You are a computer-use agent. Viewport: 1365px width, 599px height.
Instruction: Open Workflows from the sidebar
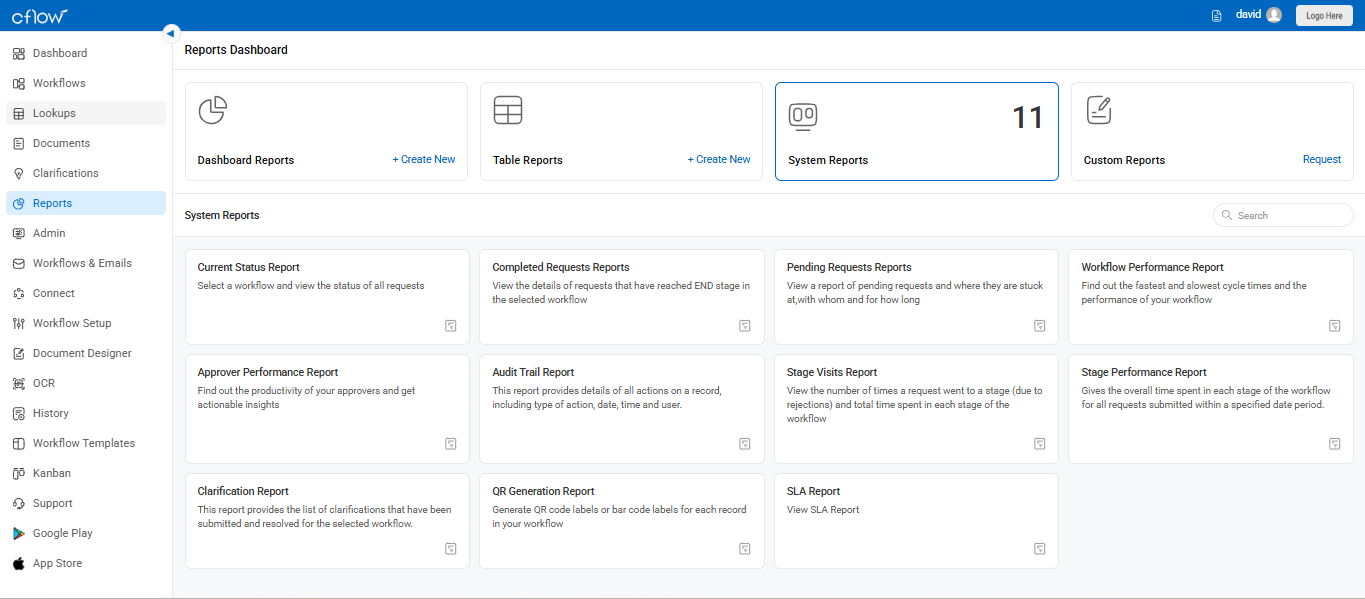coord(86,83)
